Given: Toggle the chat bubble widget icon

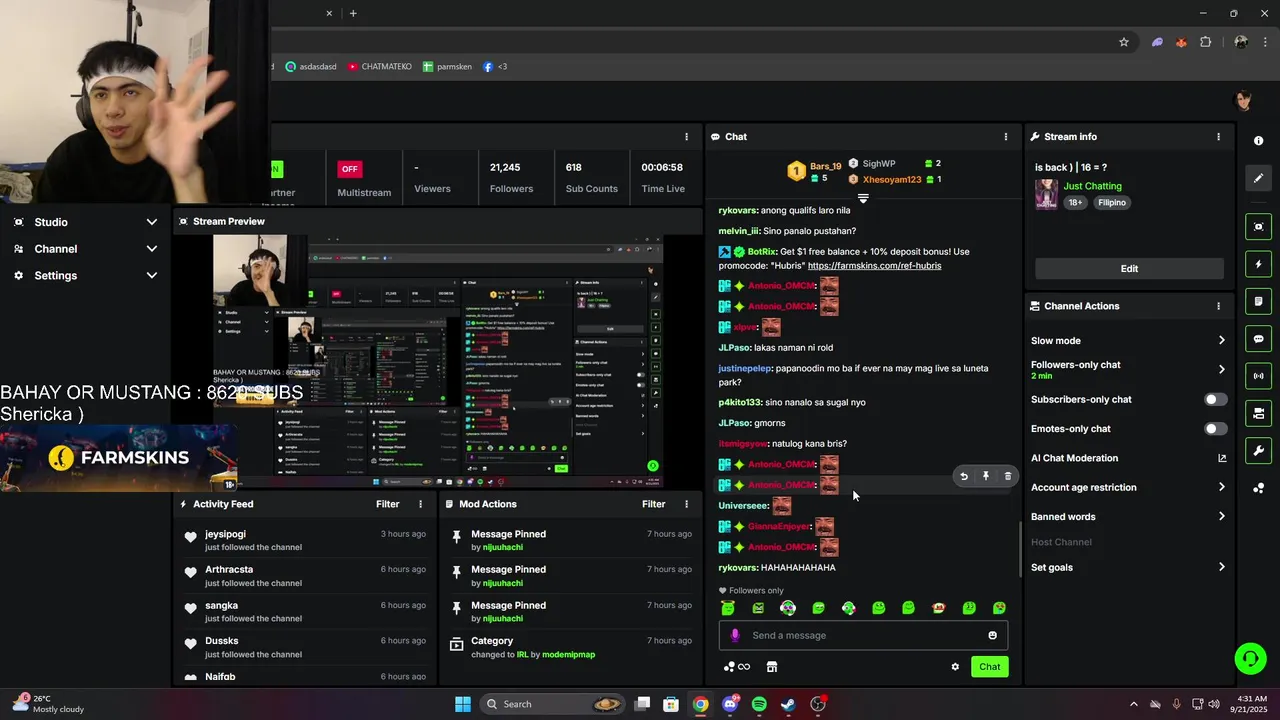Looking at the screenshot, I should (1259, 339).
